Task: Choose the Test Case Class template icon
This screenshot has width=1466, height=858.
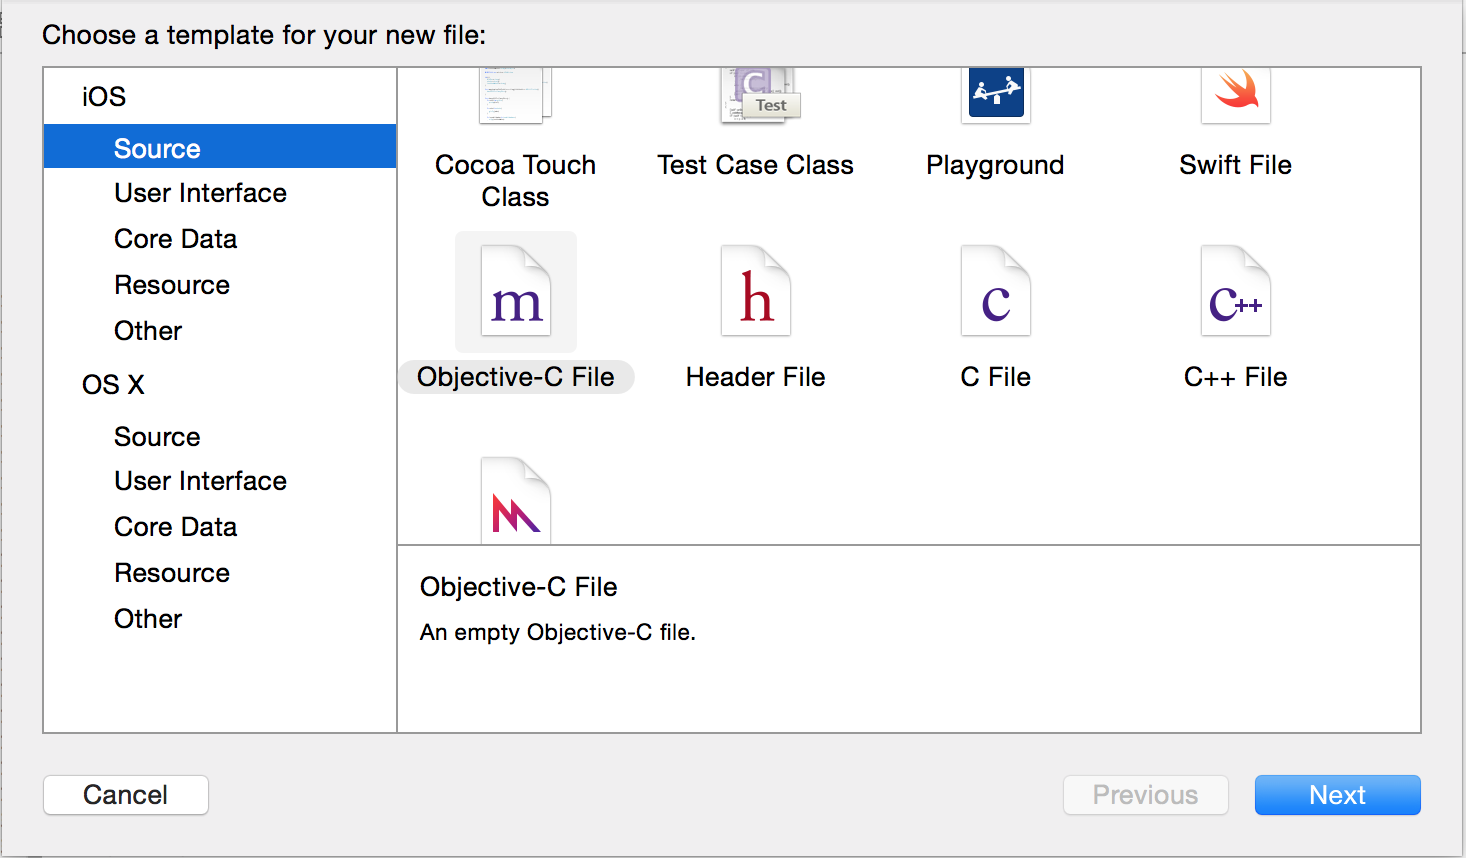Action: tap(760, 96)
